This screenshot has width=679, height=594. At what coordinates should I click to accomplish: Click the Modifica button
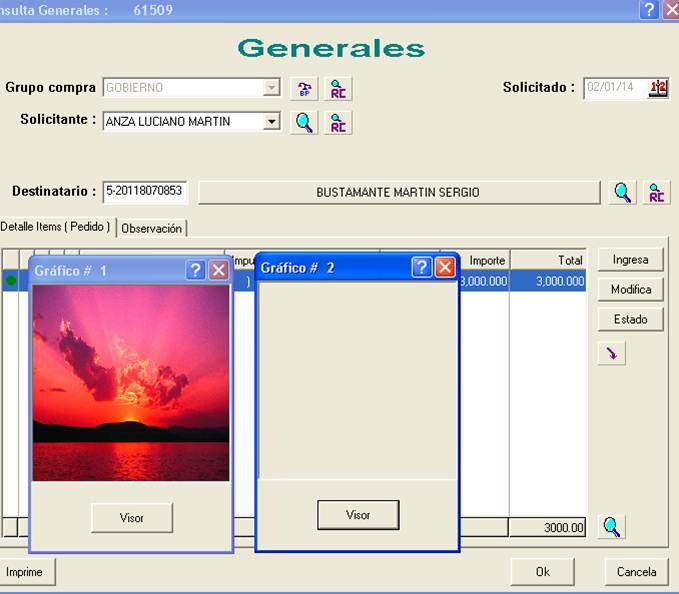point(630,289)
